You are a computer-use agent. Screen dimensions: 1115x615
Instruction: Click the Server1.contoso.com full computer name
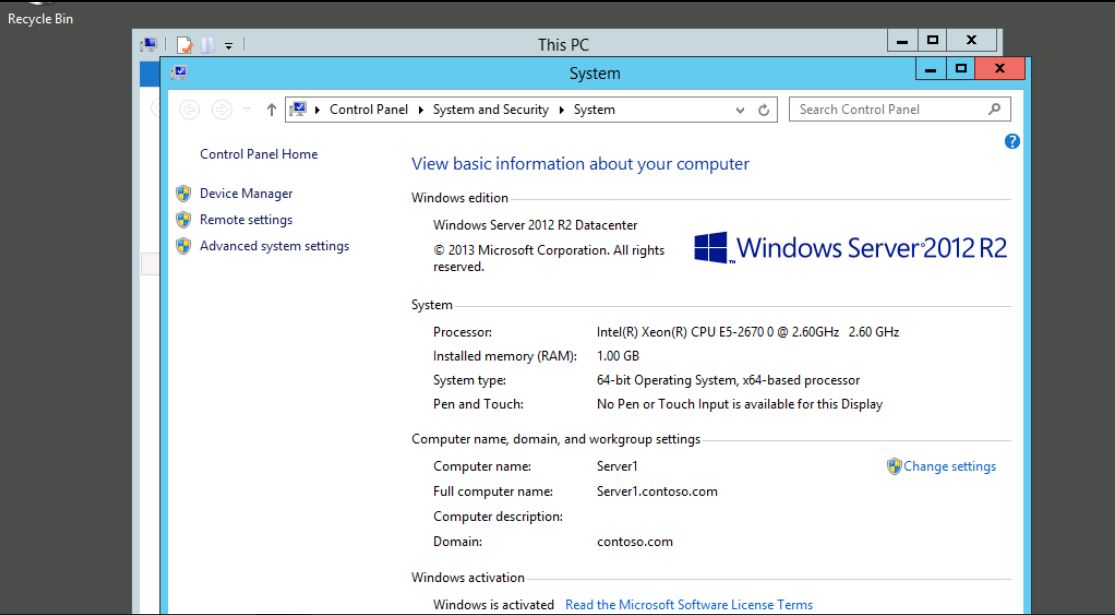(x=657, y=491)
